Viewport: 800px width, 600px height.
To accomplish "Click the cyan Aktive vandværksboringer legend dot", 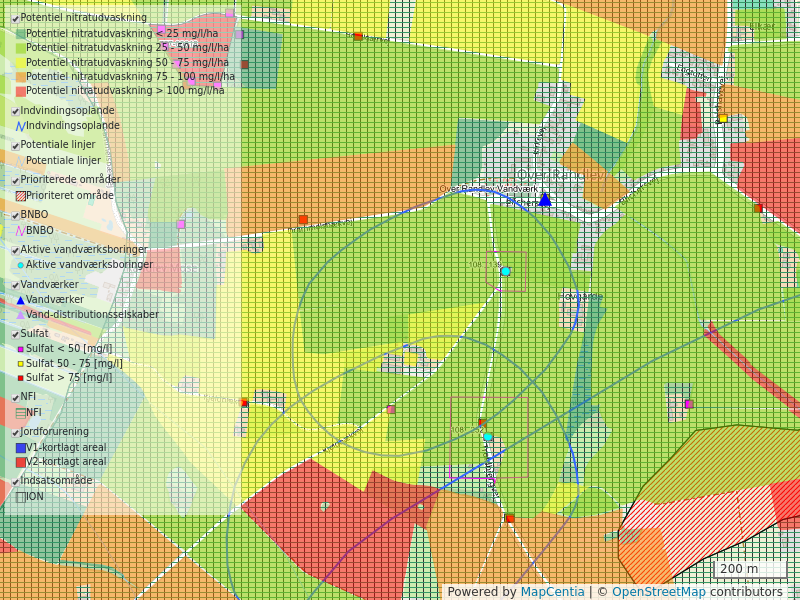I will coord(20,265).
